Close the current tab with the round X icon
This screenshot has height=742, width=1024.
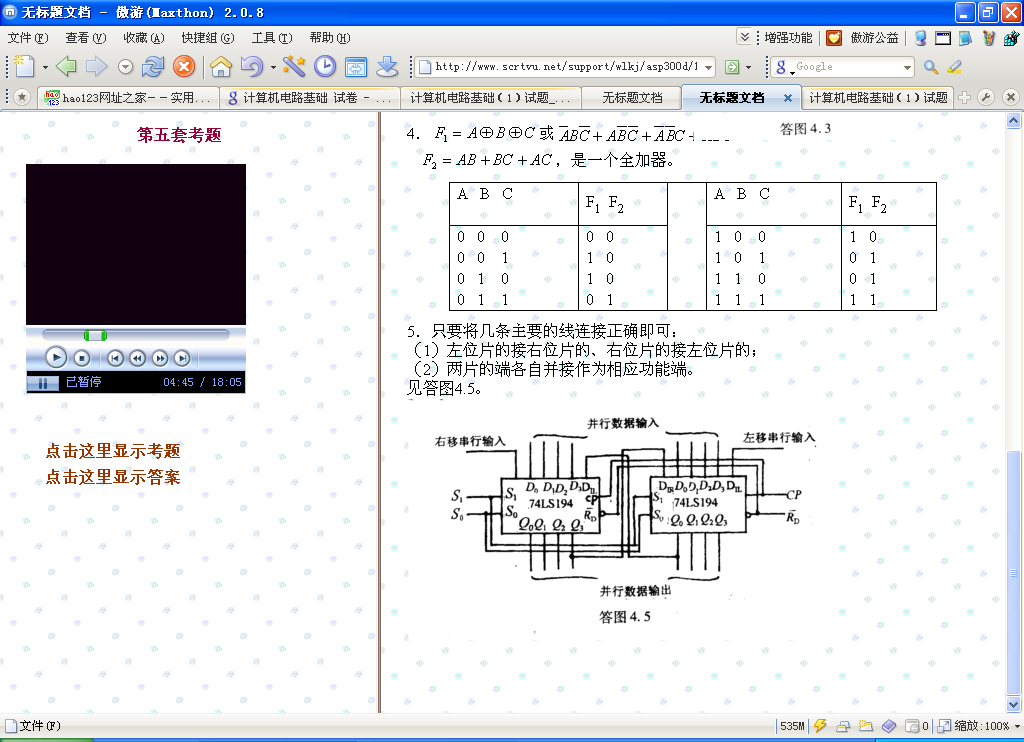click(x=1010, y=98)
